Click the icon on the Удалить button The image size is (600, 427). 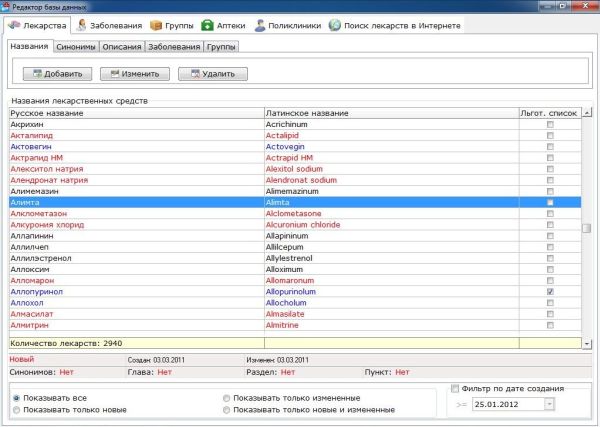click(x=195, y=74)
